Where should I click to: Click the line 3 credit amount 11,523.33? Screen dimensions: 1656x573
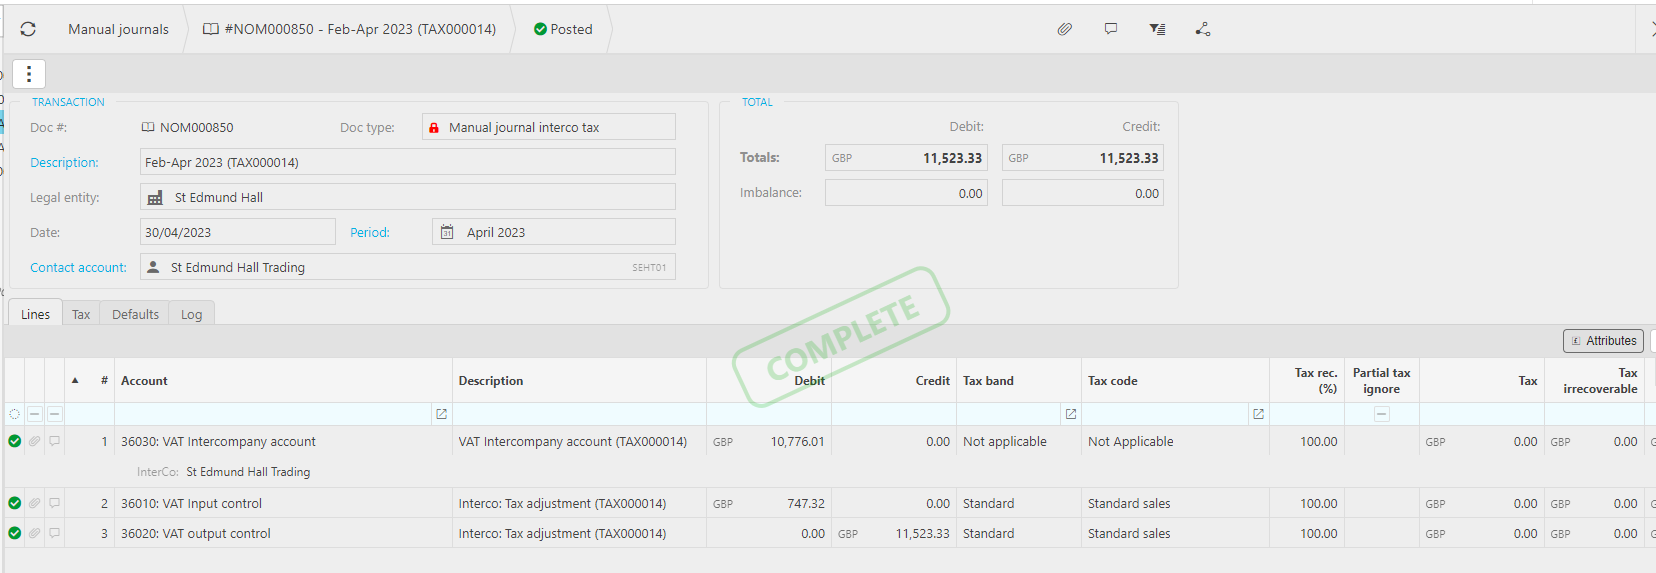pos(922,534)
